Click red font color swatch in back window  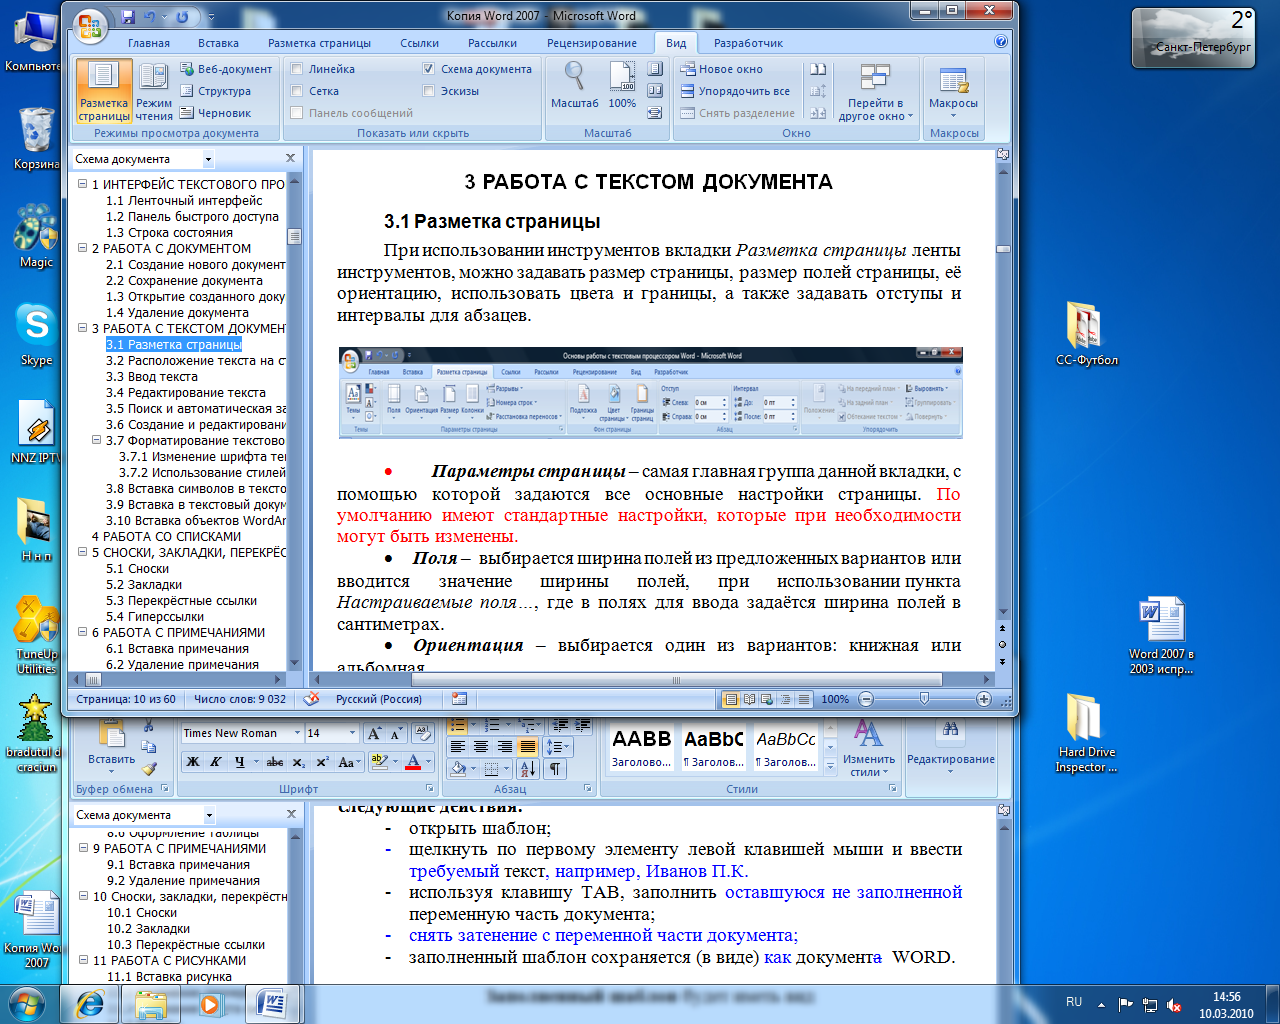coord(413,762)
